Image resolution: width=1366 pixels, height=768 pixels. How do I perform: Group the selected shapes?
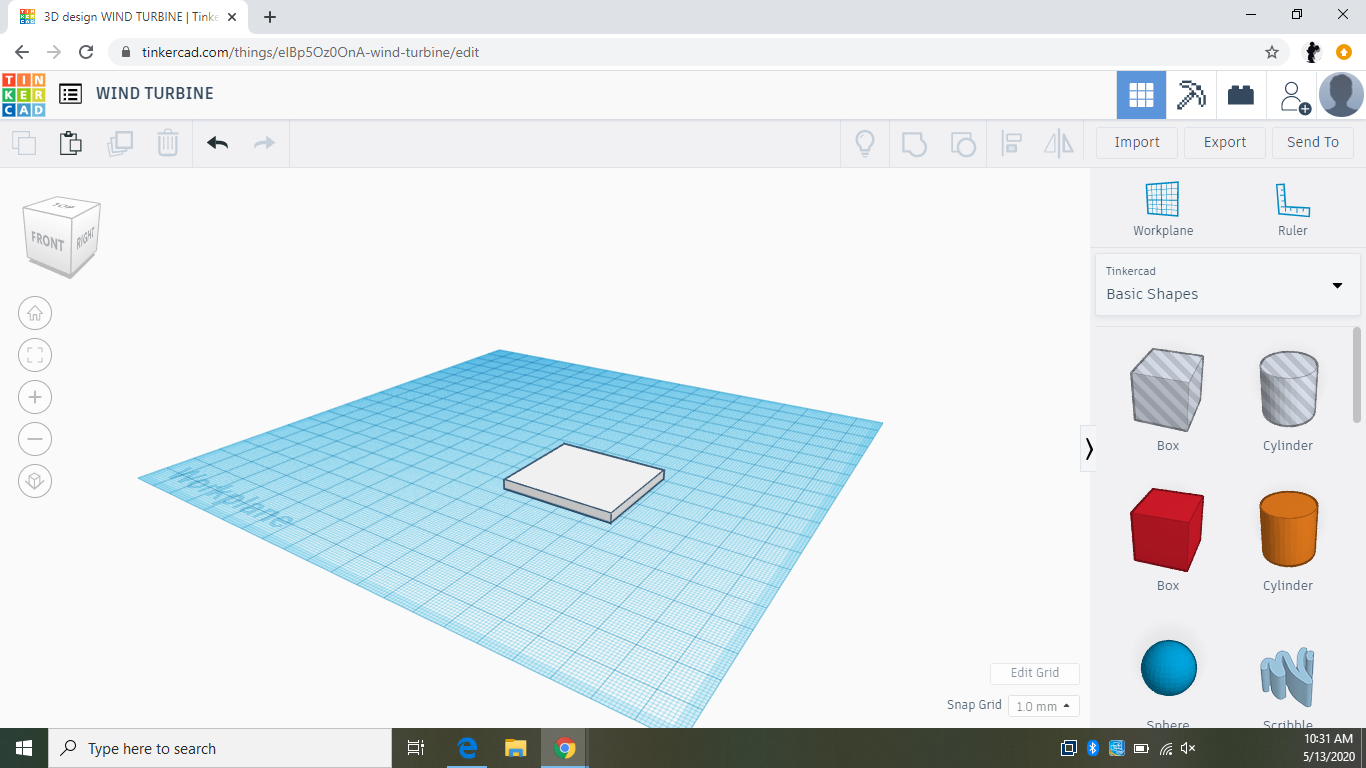click(x=915, y=144)
